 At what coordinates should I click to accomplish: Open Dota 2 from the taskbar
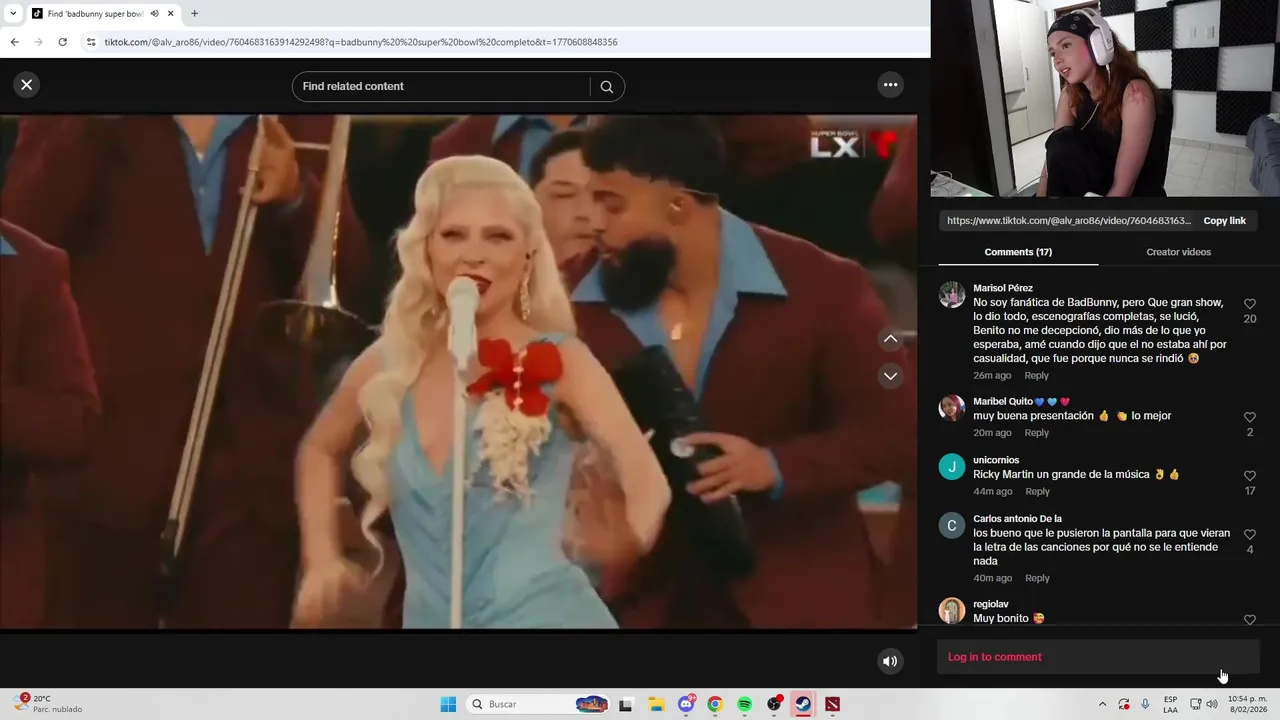point(832,704)
